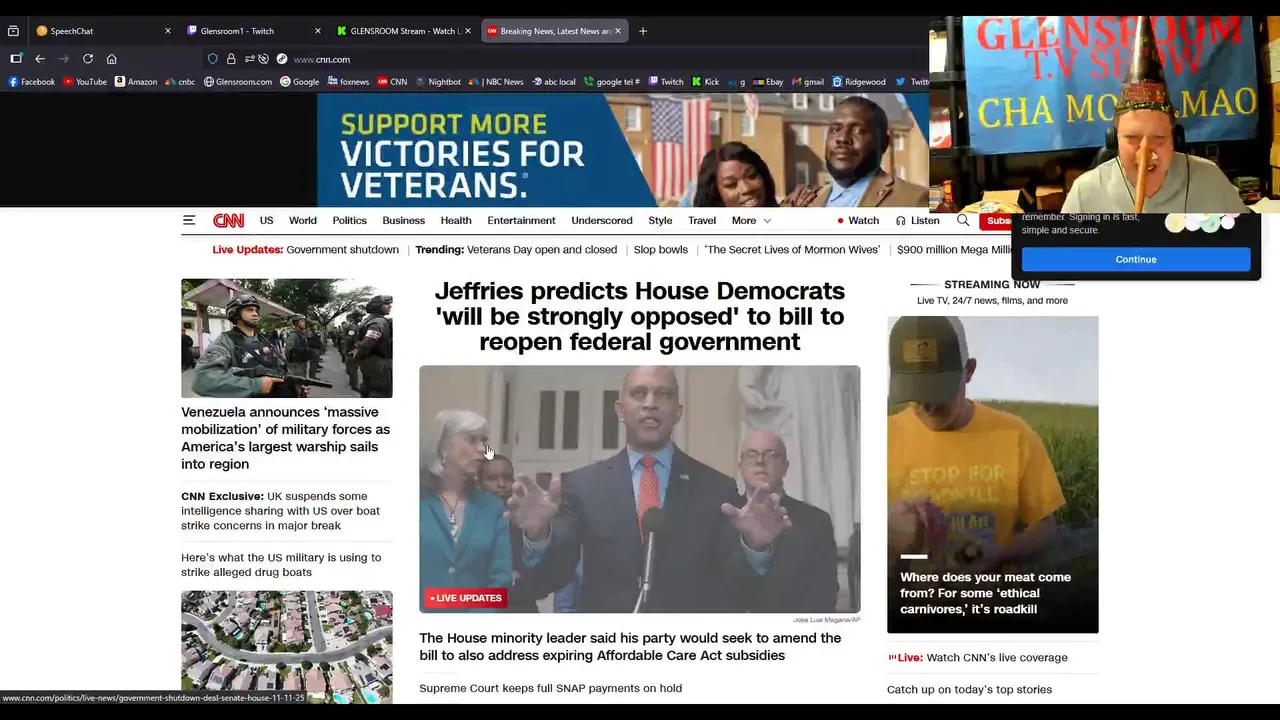Open the Health section in CNN nav
Image resolution: width=1280 pixels, height=720 pixels.
(x=456, y=221)
